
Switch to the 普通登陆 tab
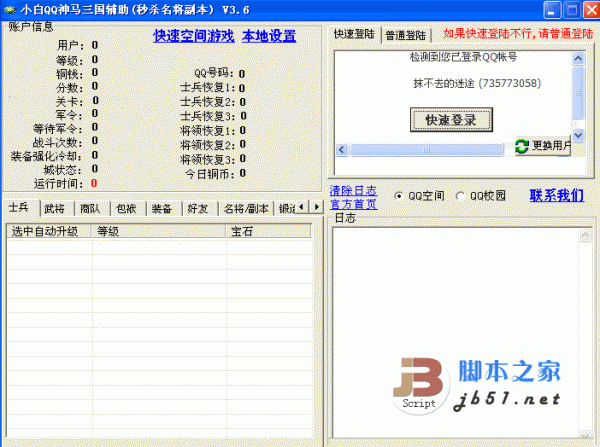tap(405, 35)
